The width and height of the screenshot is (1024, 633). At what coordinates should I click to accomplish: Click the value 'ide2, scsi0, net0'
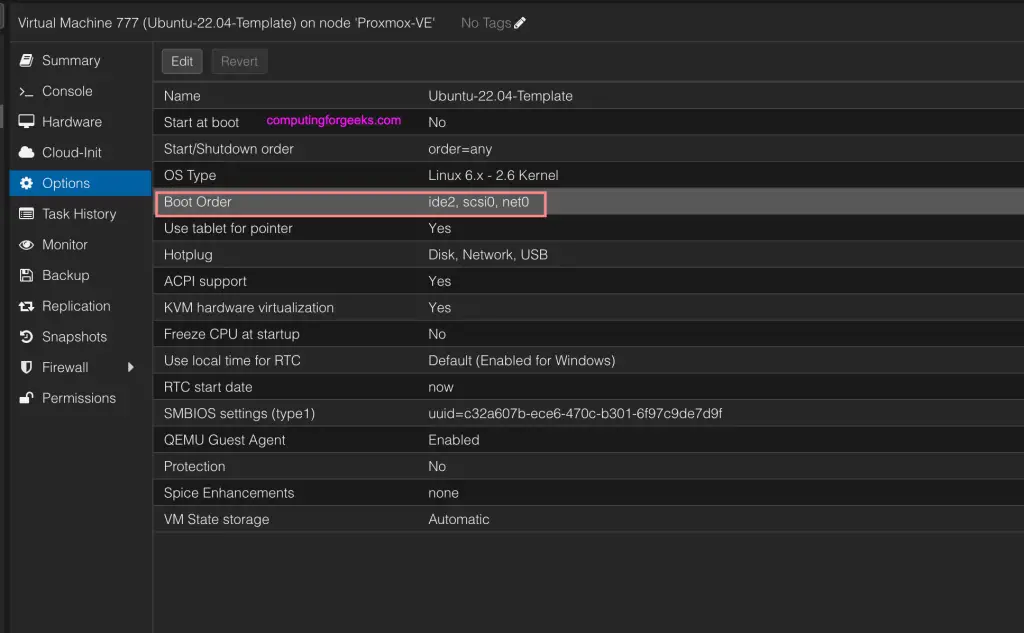(x=479, y=202)
